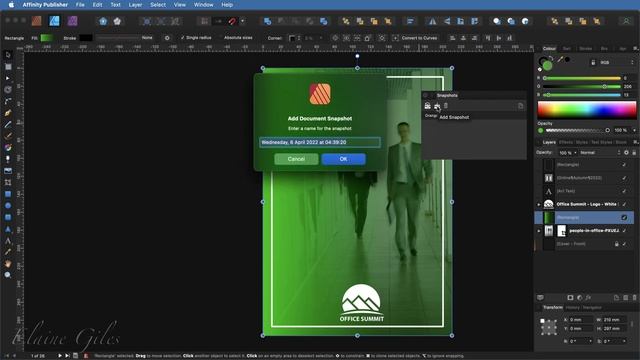Click the Restore Snapshot icon
Screen dimensions: 640x360
click(x=427, y=106)
